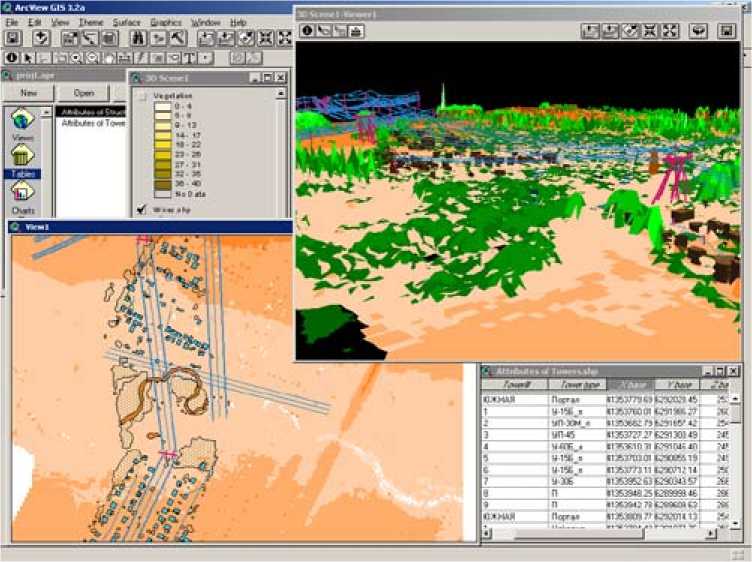This screenshot has height=562, width=752.
Task: Click the Add Theme toolbar icon
Action: point(41,38)
